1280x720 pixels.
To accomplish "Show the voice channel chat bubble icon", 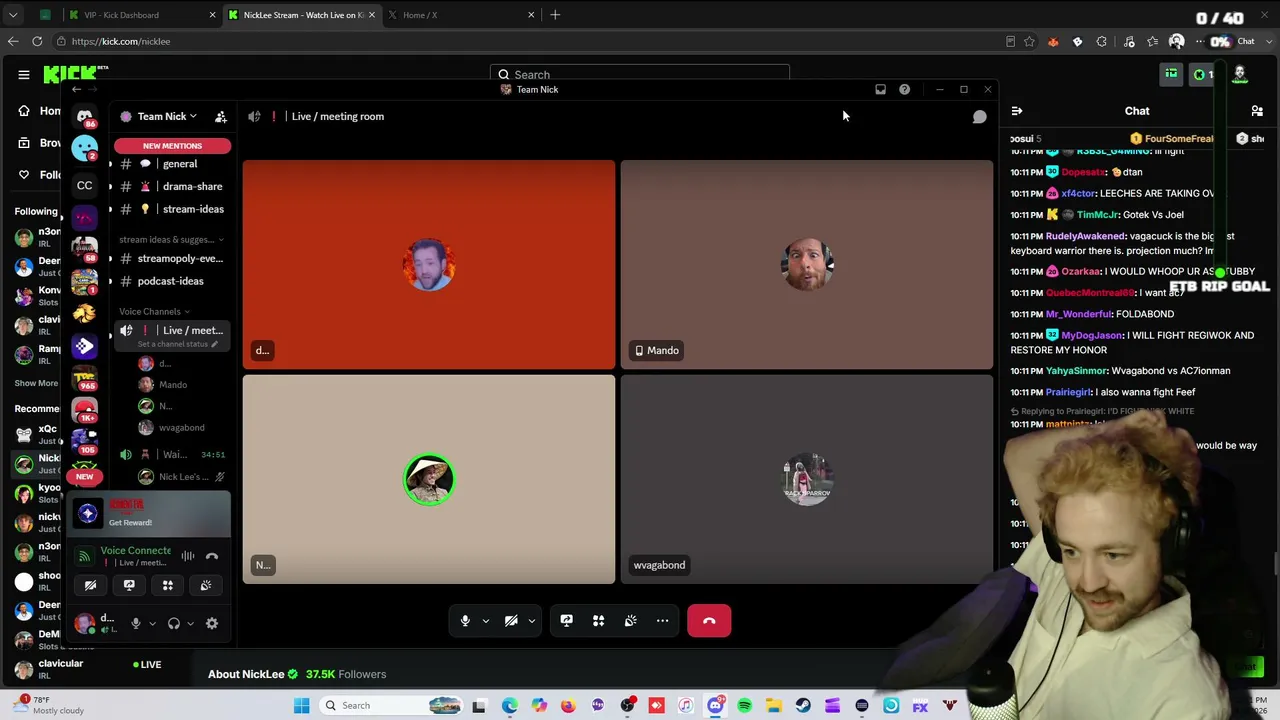I will click(x=979, y=117).
